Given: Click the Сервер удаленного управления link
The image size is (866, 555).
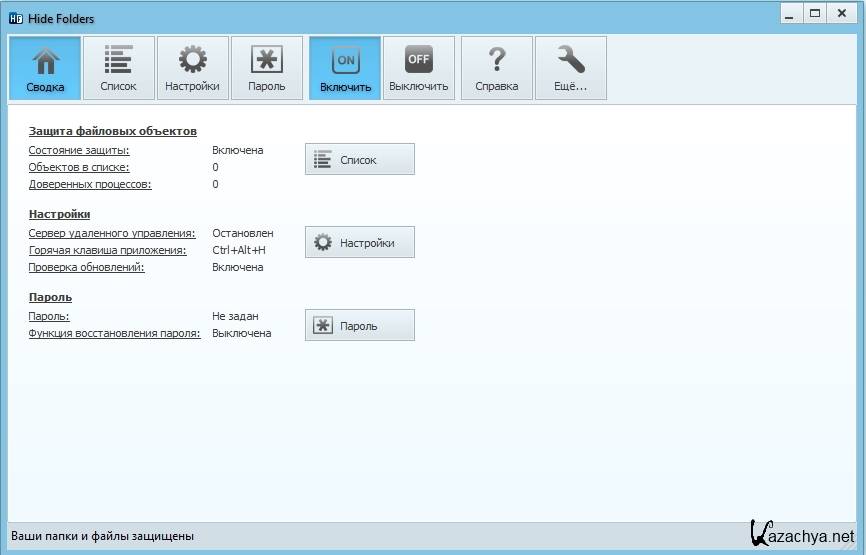Looking at the screenshot, I should tap(112, 233).
